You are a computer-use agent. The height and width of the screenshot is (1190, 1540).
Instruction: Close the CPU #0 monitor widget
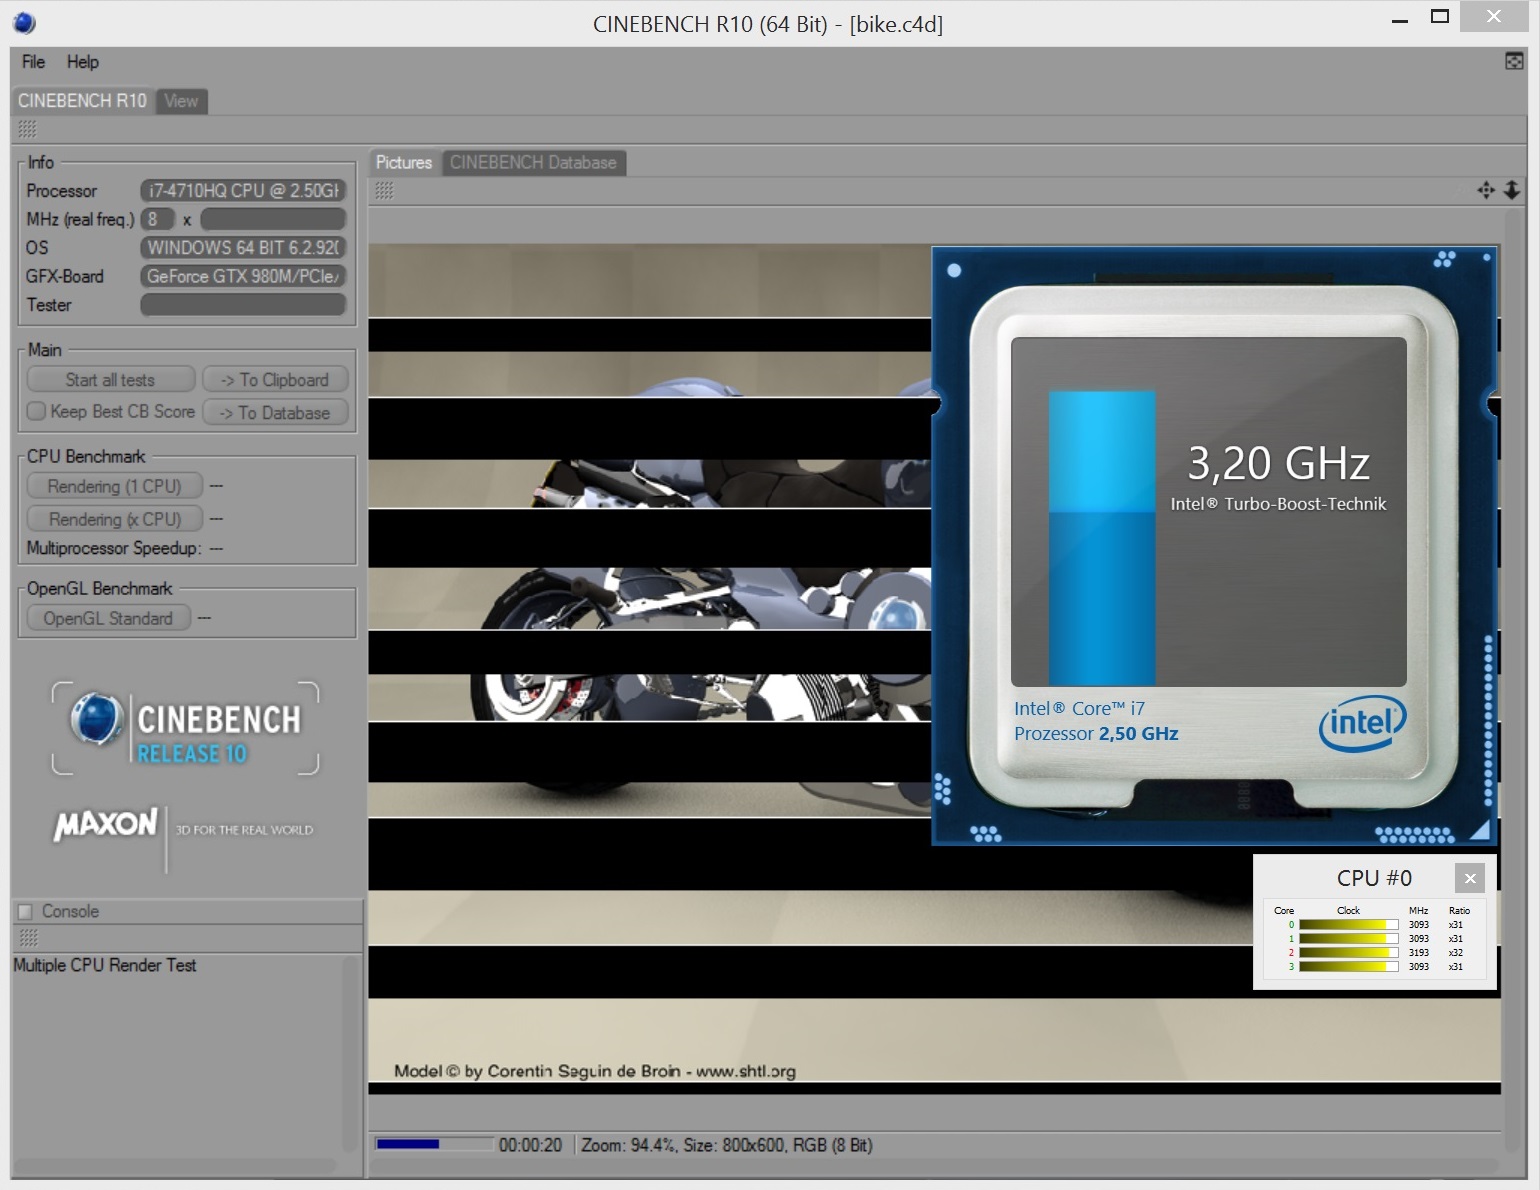coord(1470,878)
